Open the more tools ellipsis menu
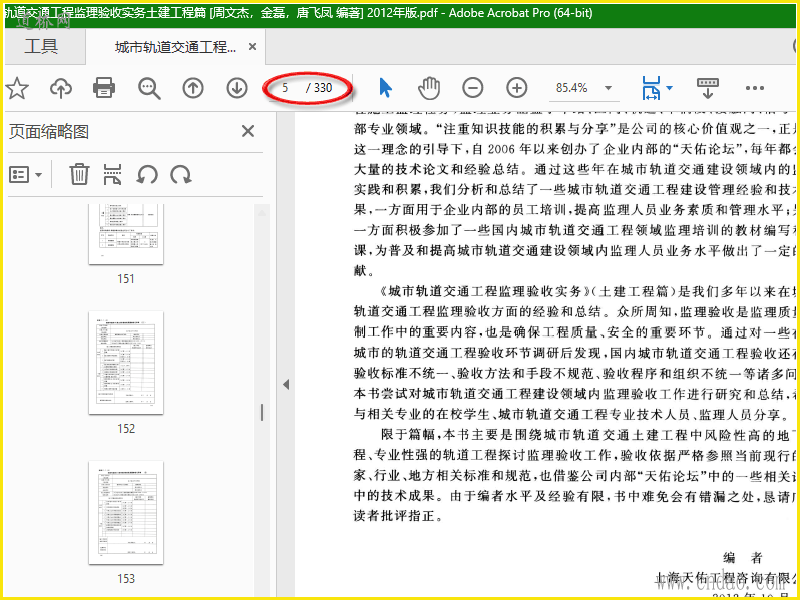 (x=755, y=88)
